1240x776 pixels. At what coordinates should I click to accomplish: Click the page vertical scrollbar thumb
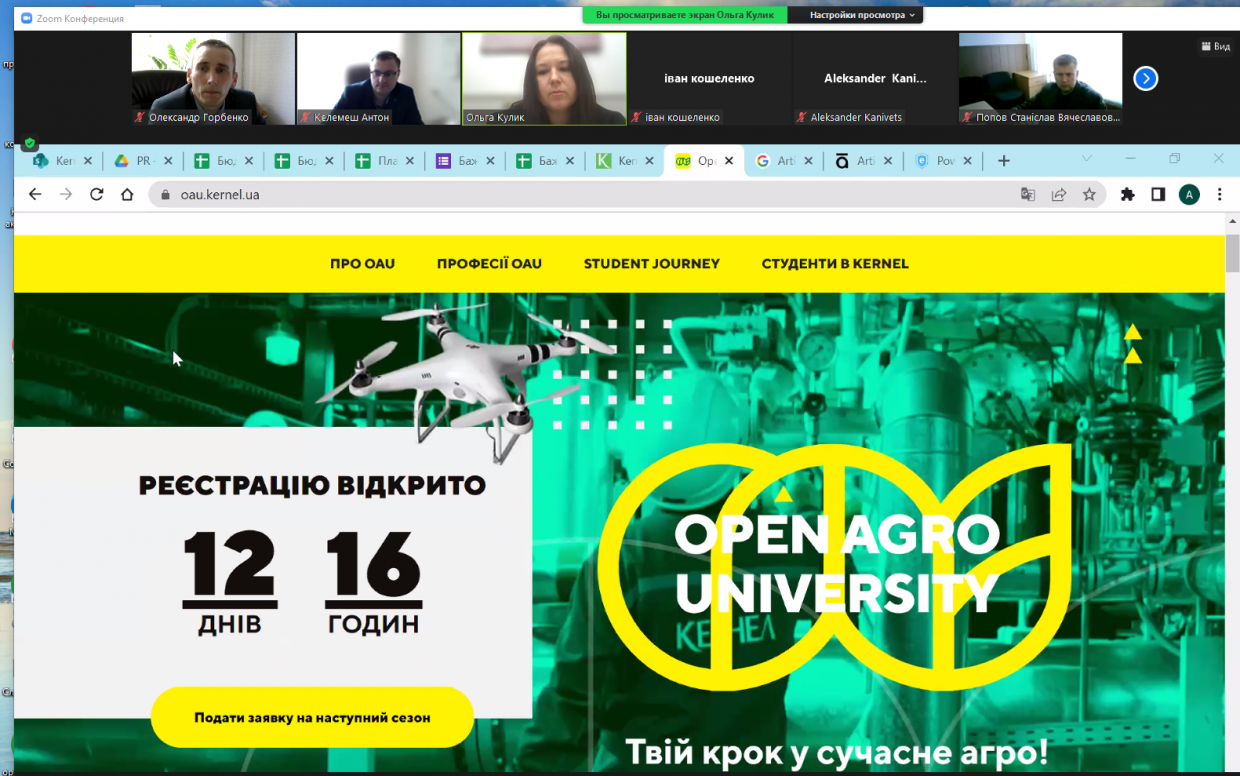[1232, 253]
